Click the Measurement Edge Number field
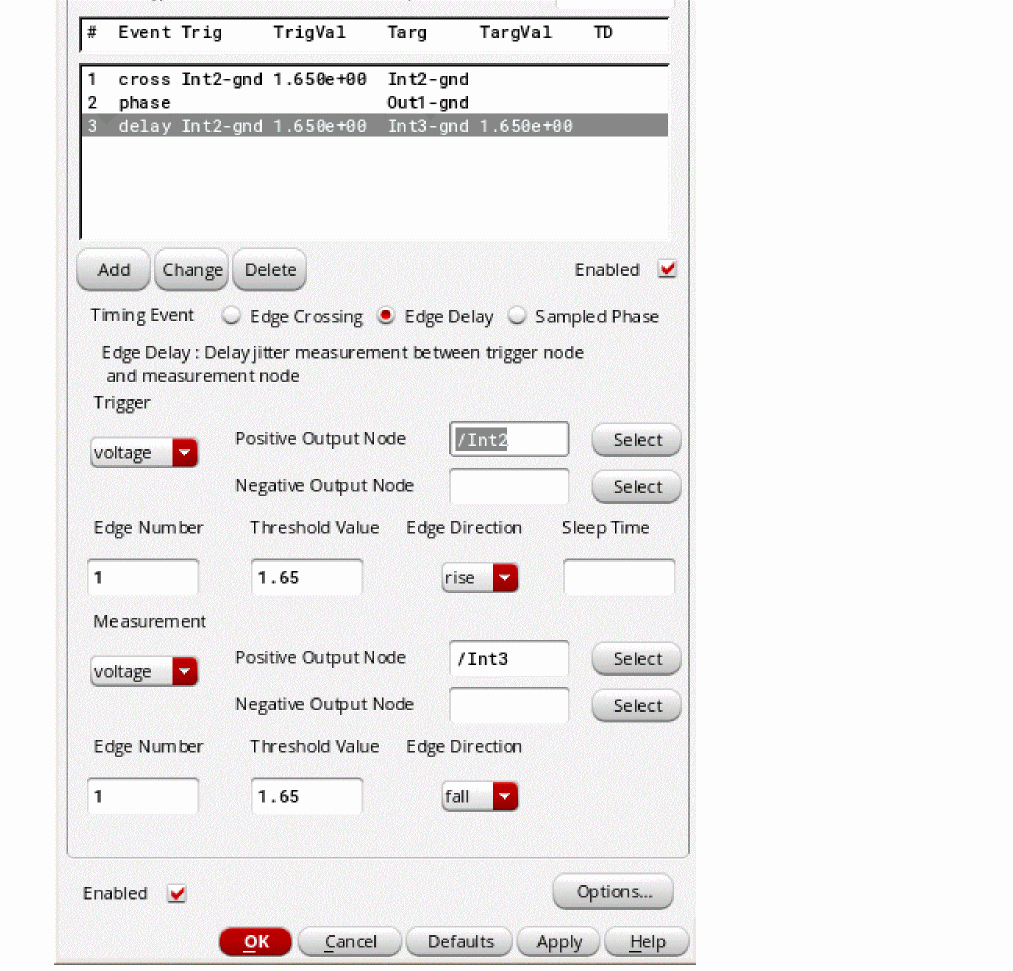This screenshot has width=1013, height=971. click(143, 796)
